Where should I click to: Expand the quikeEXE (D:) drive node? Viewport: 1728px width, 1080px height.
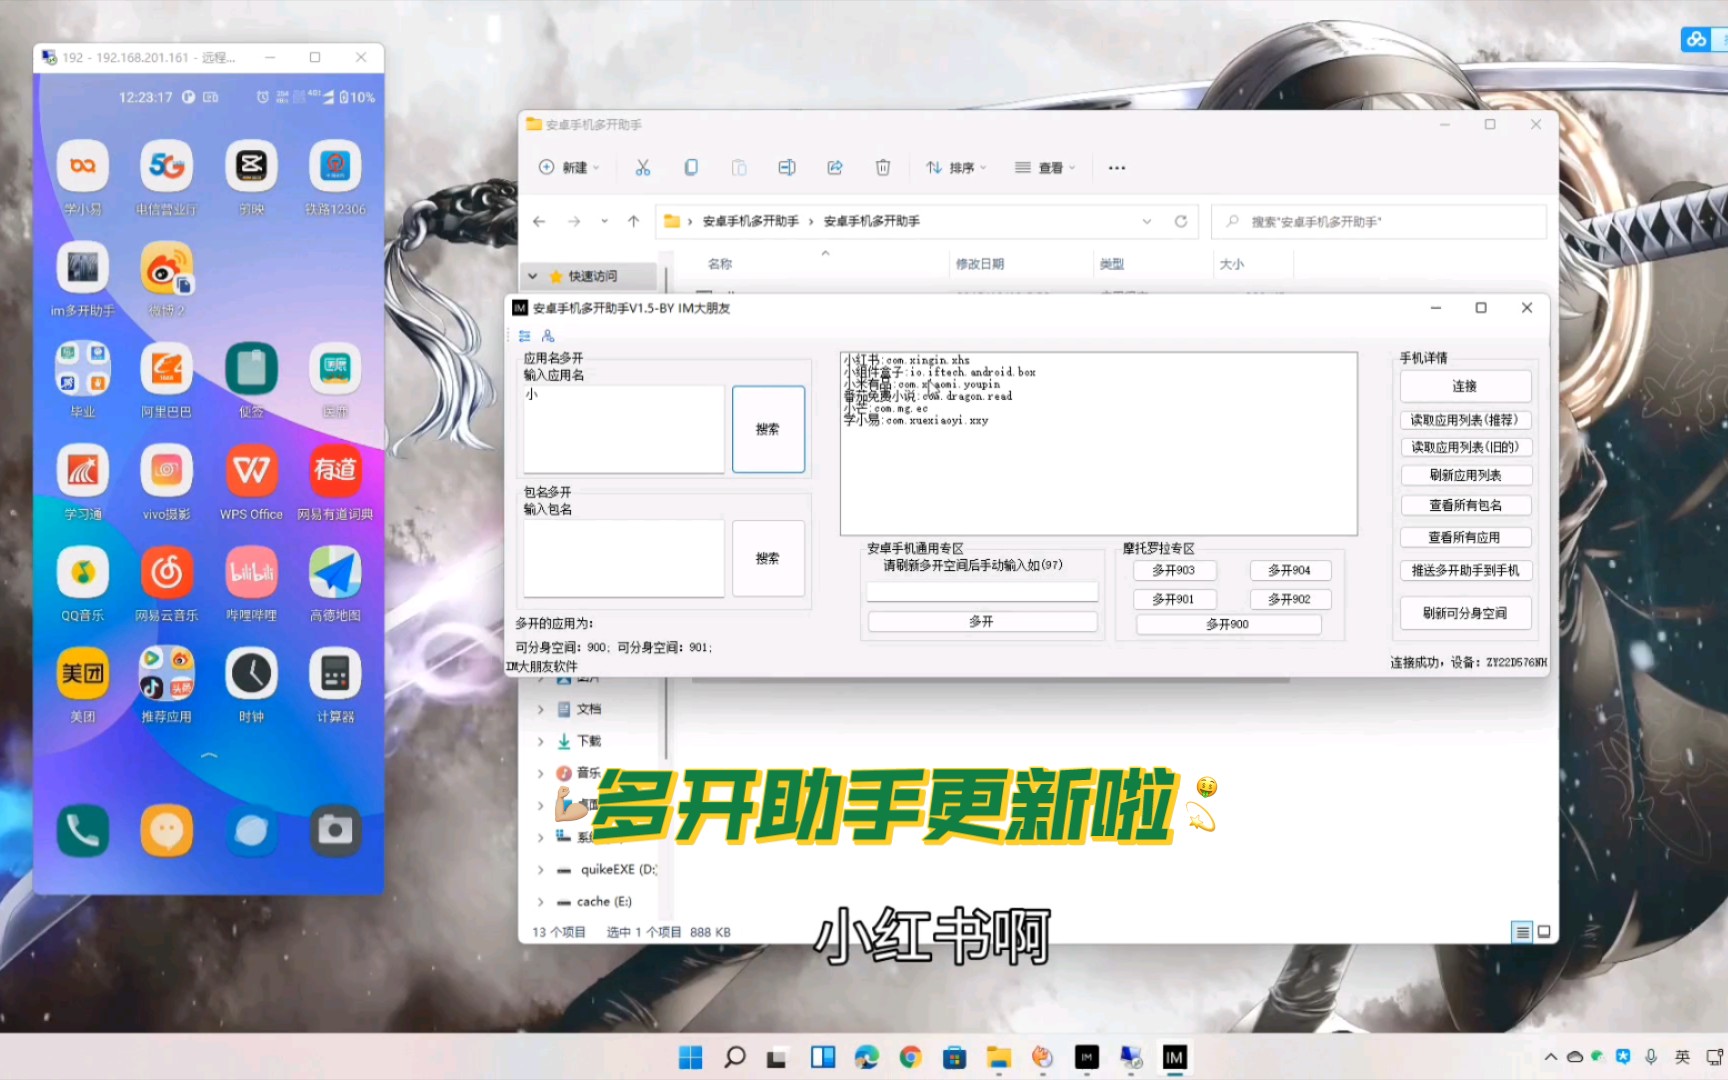pyautogui.click(x=541, y=869)
